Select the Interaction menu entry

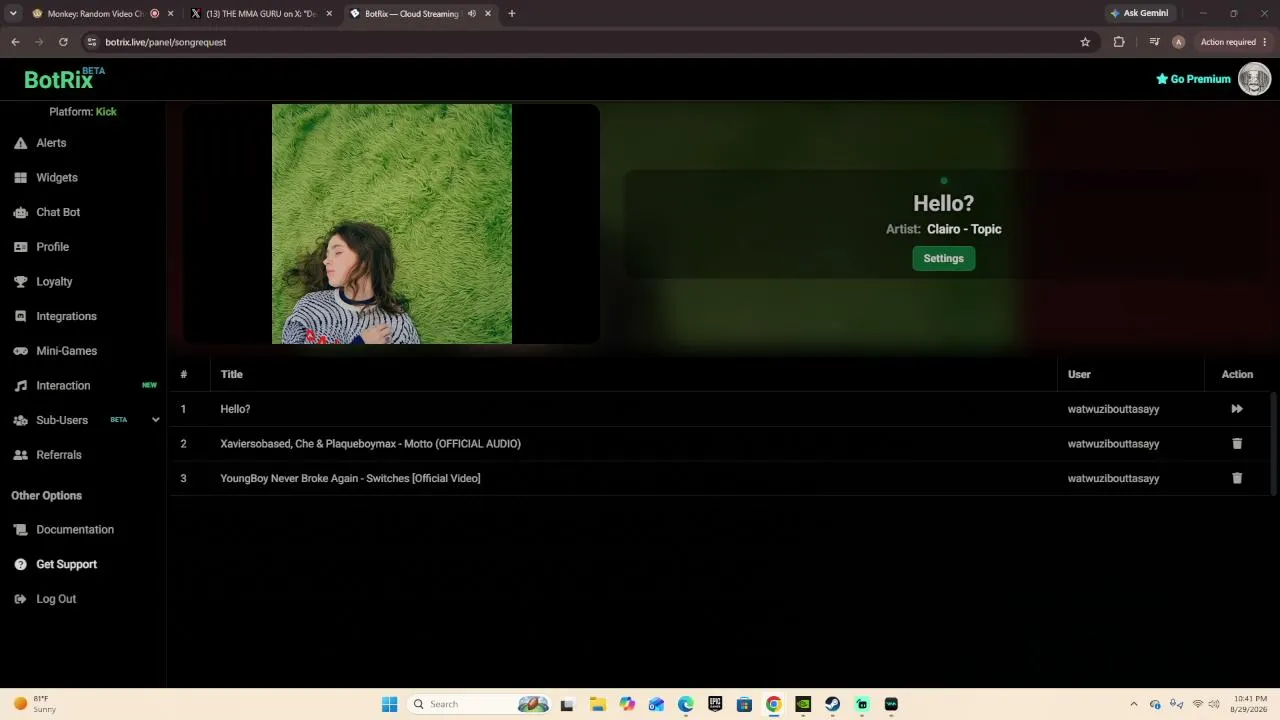[x=63, y=386]
